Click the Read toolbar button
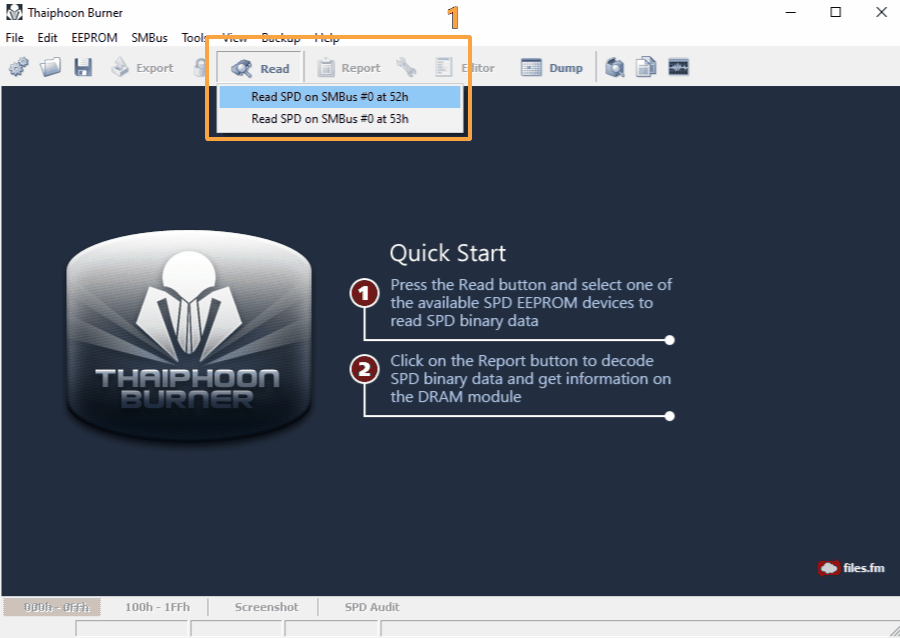Viewport: 900px width, 638px height. (260, 68)
